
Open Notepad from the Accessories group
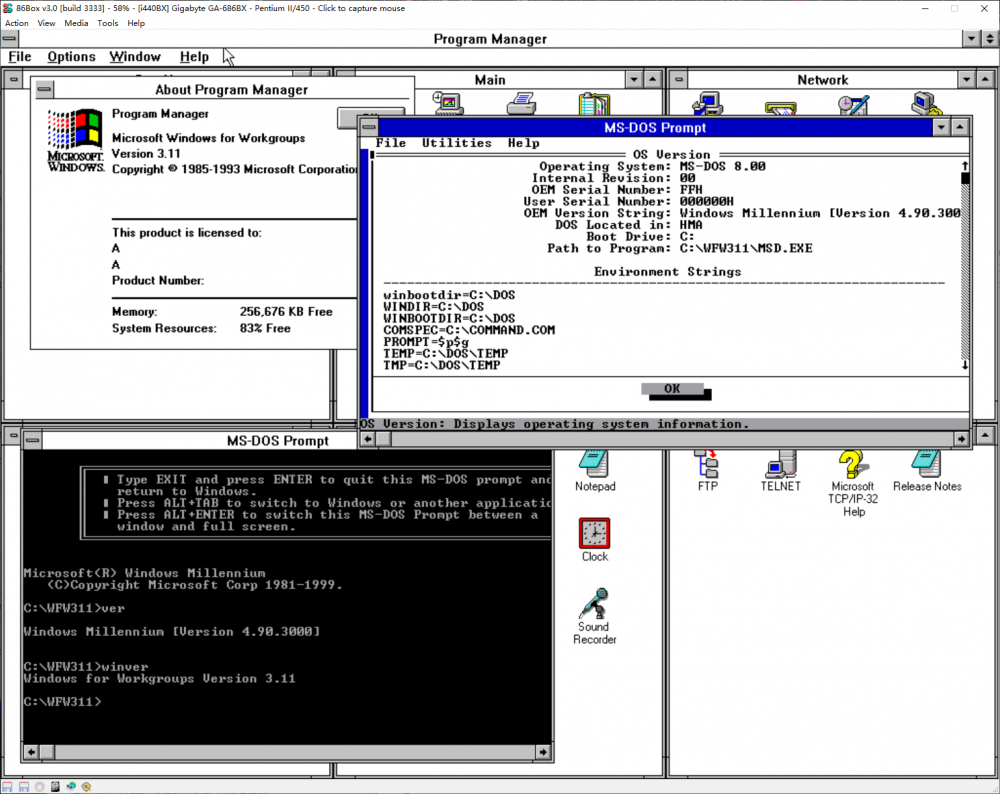coord(595,463)
